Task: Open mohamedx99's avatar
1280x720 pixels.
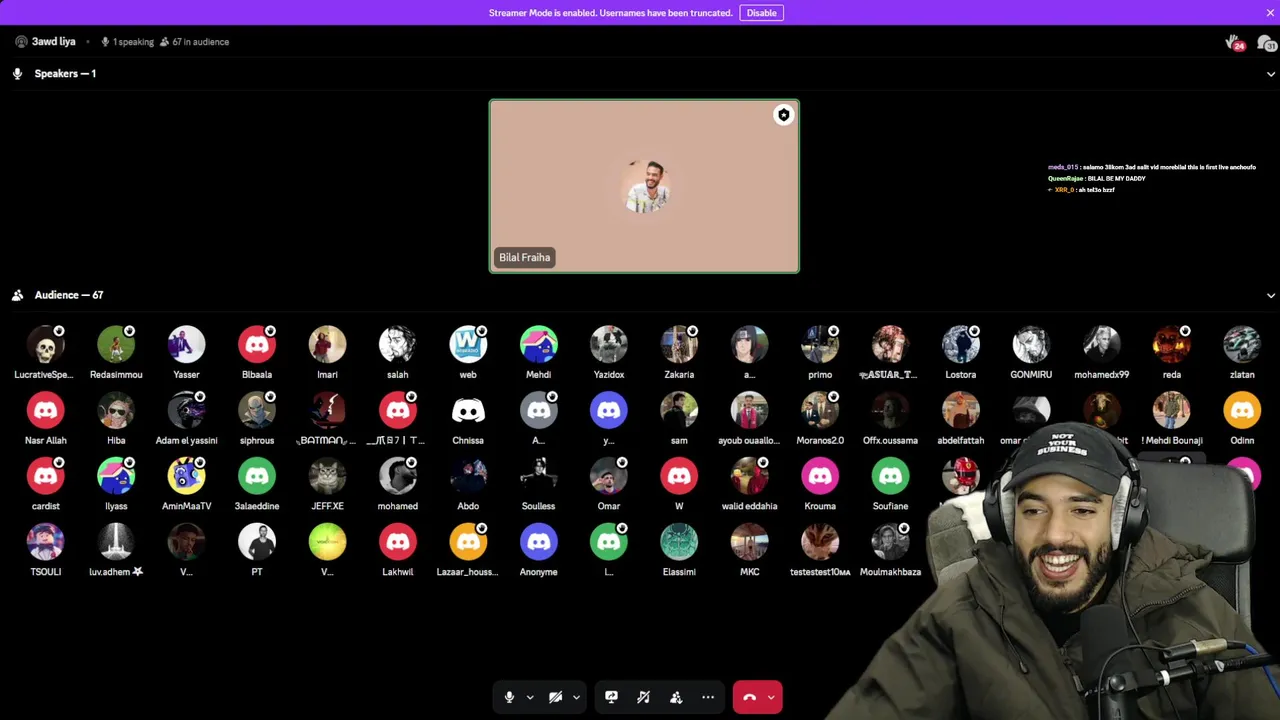Action: pyautogui.click(x=1101, y=344)
